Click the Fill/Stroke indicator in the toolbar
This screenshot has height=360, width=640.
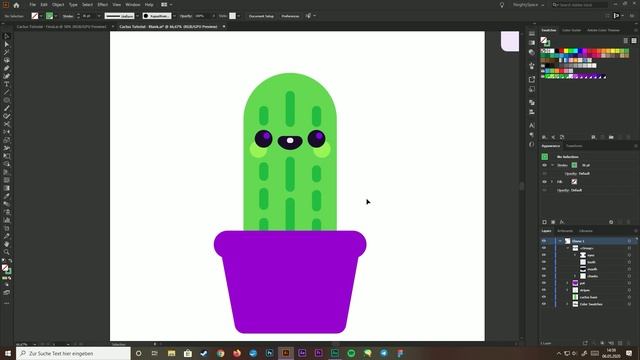(x=7, y=269)
